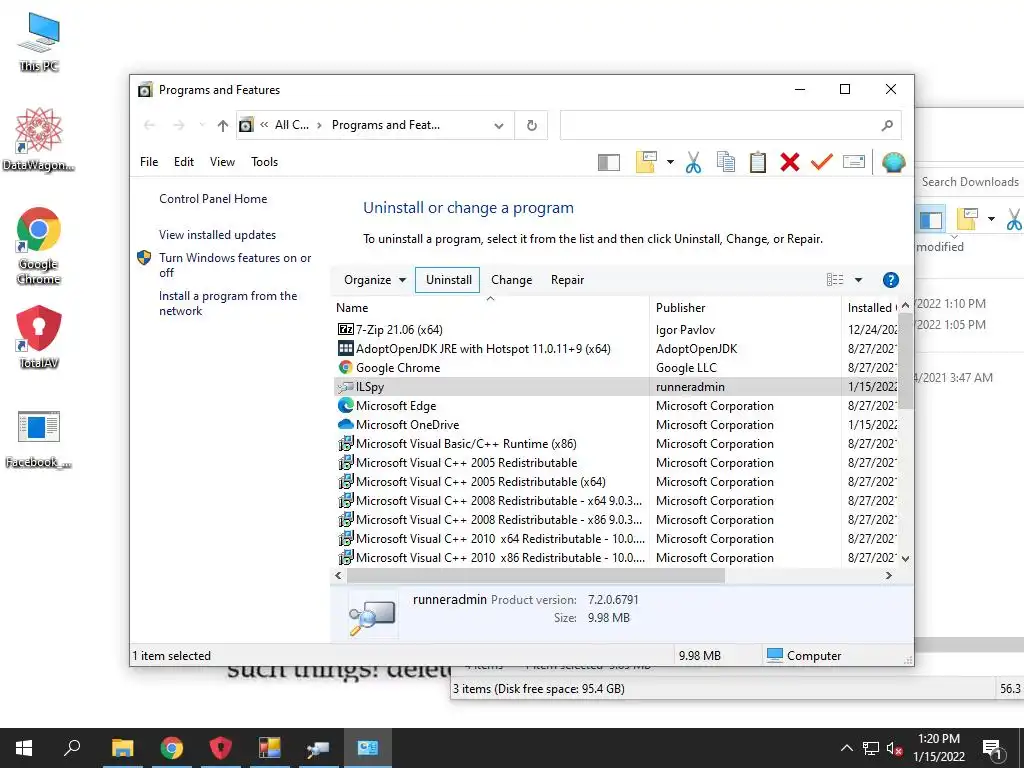Viewport: 1024px width, 768px height.
Task: Select Visual C++ 2010 x86 Redistributable row
Action: 615,558
